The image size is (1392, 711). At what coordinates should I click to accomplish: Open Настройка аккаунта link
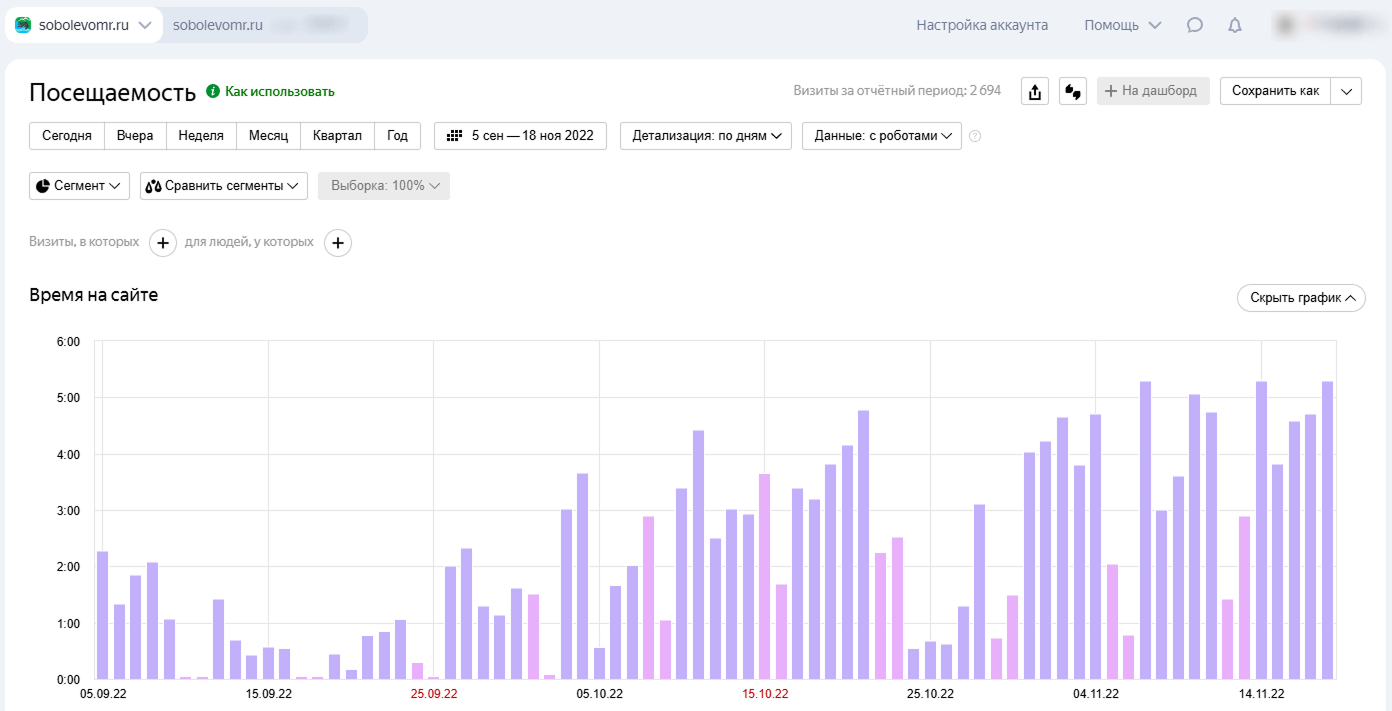[x=982, y=25]
